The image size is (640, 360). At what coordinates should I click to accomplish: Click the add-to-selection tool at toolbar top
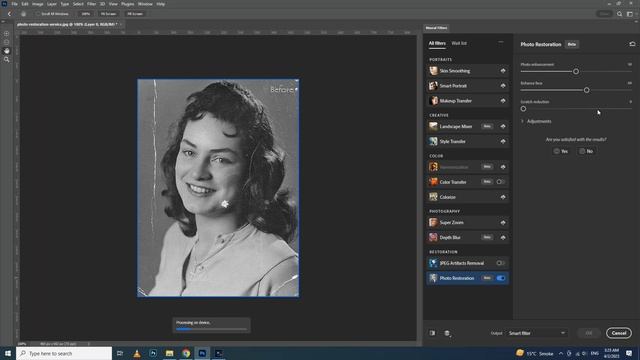pos(7,34)
